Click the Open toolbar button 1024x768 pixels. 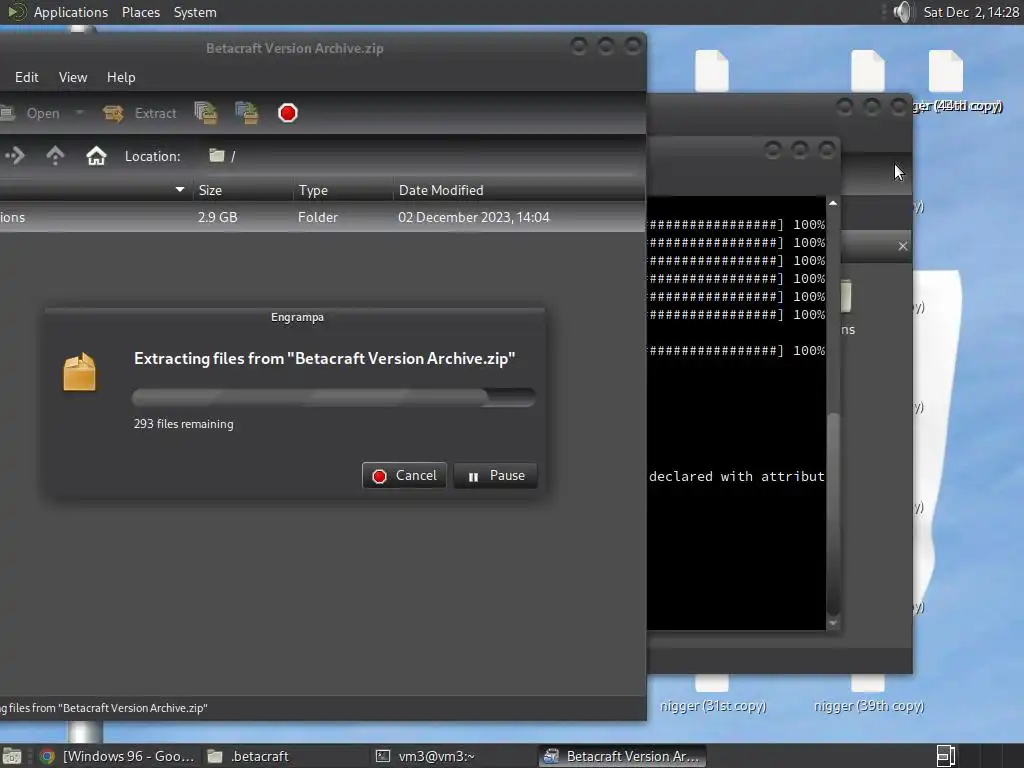coord(31,113)
